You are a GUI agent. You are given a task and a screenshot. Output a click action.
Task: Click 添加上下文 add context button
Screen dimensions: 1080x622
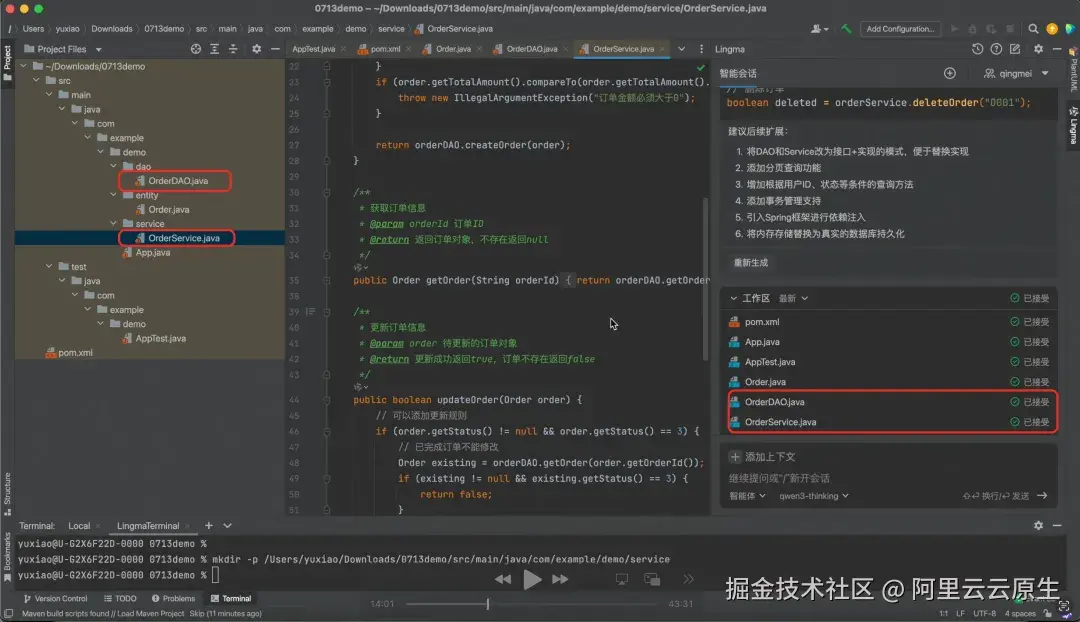[x=763, y=457]
